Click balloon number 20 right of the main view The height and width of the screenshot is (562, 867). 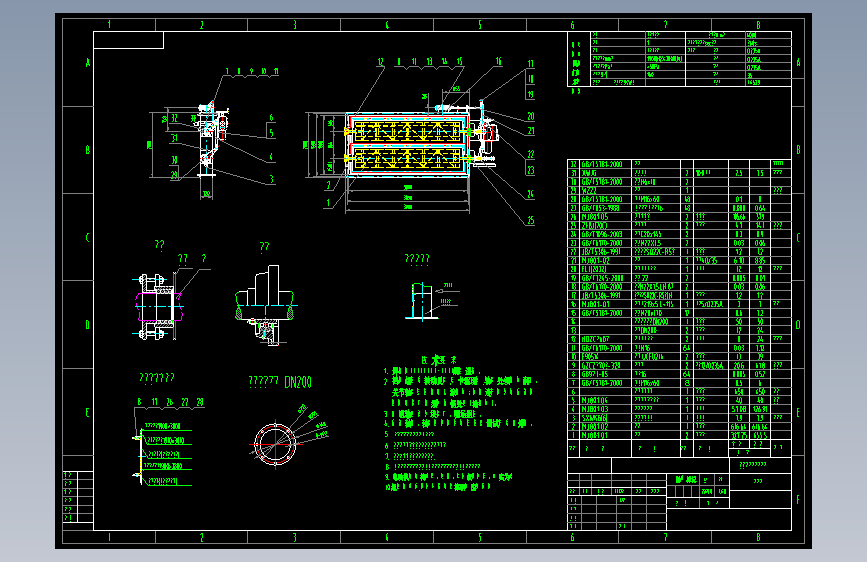[530, 116]
